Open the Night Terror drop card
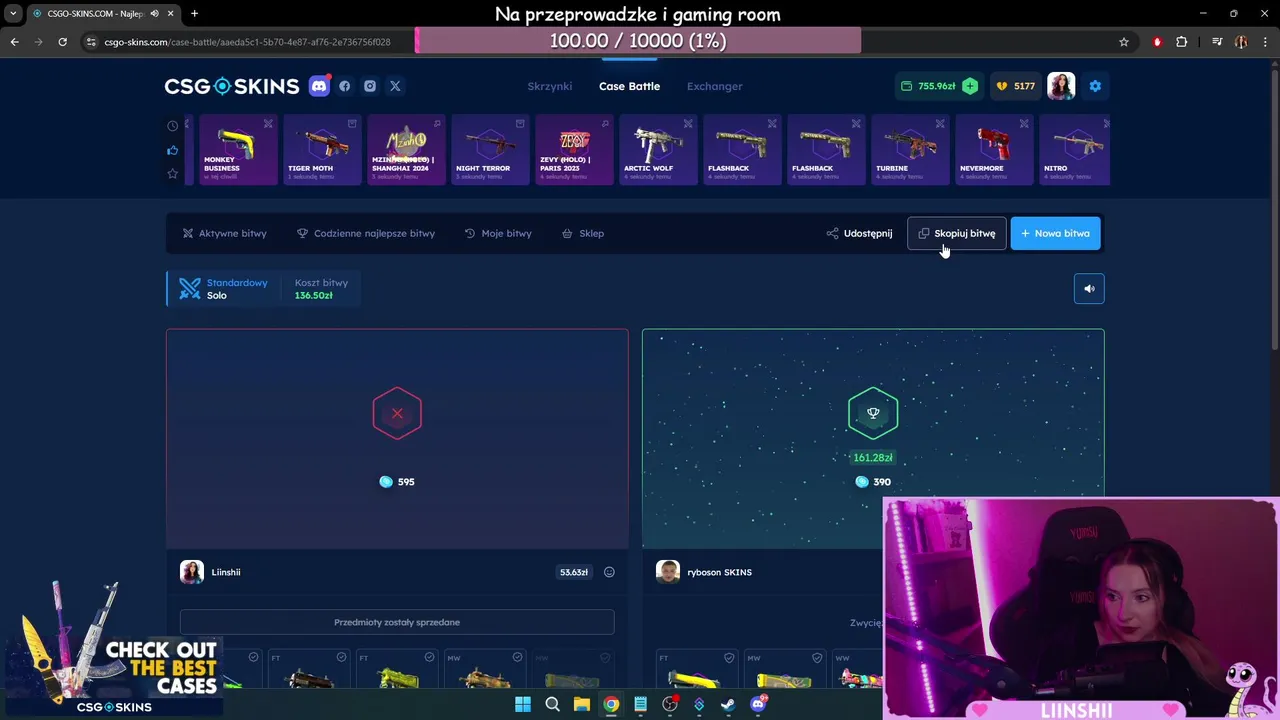1280x720 pixels. tap(490, 150)
